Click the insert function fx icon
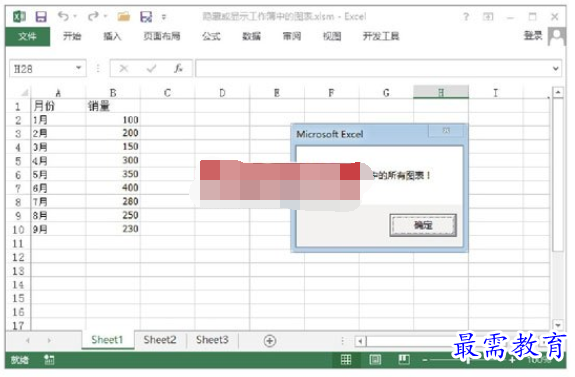 pos(178,68)
